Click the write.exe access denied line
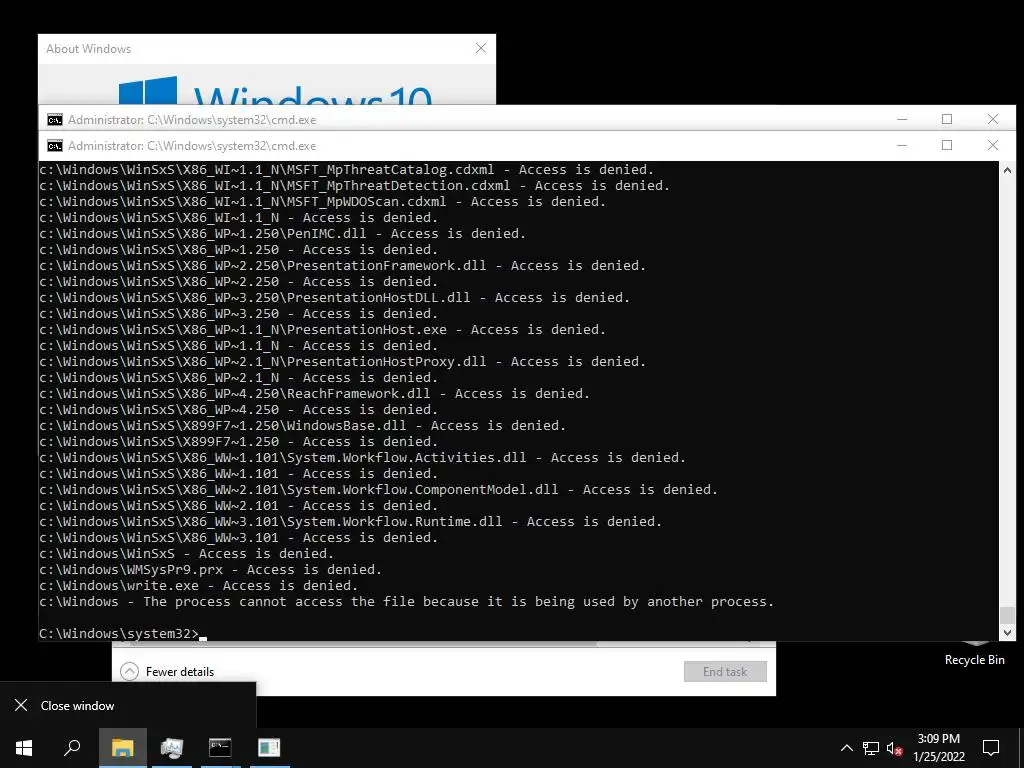Viewport: 1024px width, 768px height. point(199,586)
